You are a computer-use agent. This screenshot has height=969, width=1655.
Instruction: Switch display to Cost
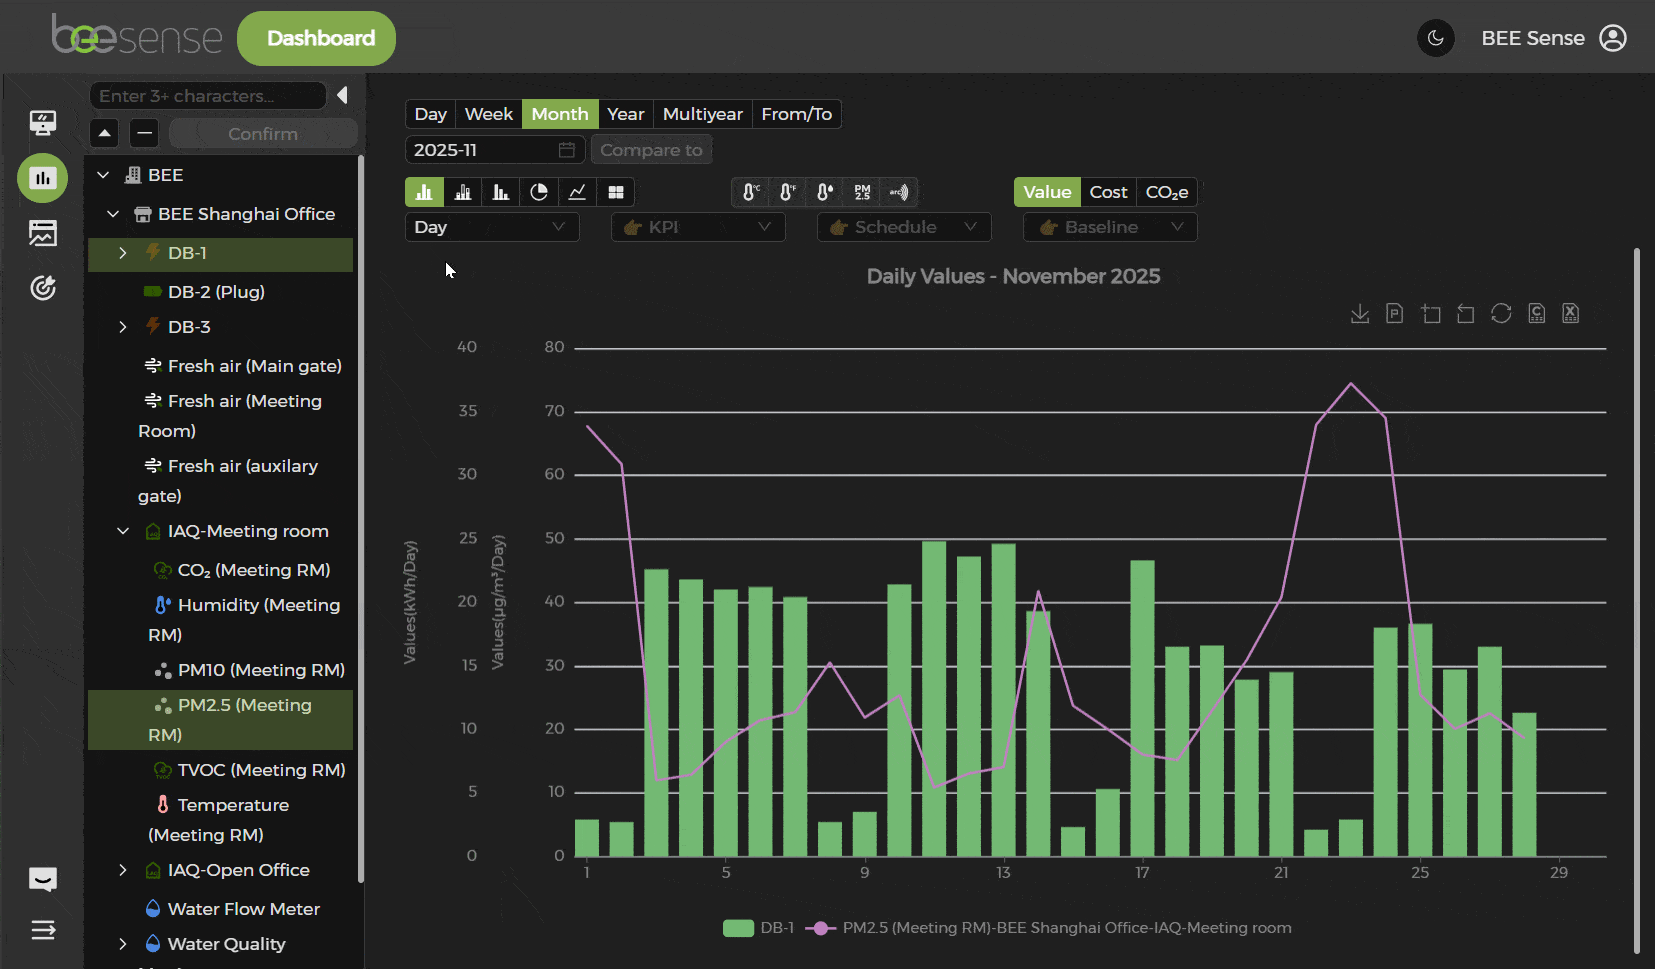[1108, 192]
